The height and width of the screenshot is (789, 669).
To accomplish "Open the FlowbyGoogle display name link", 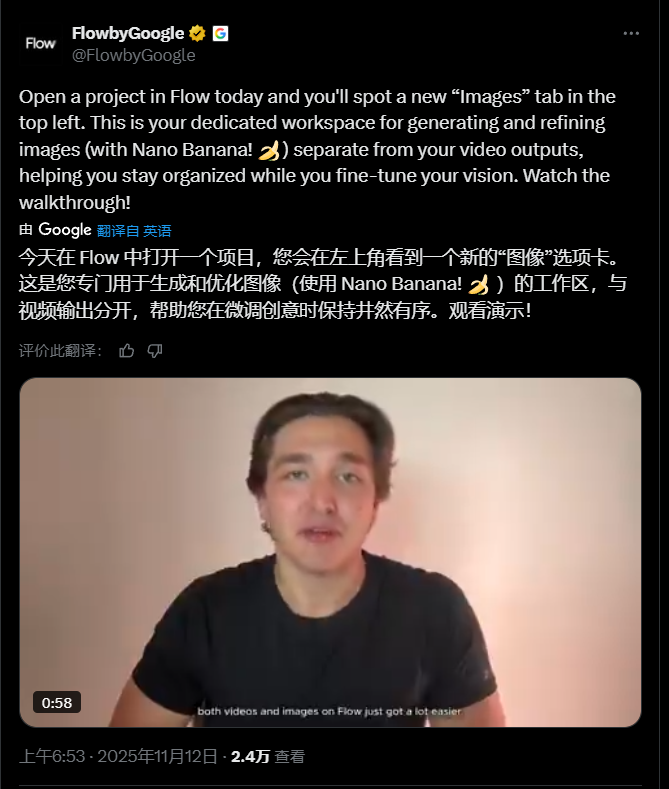I will coord(128,34).
